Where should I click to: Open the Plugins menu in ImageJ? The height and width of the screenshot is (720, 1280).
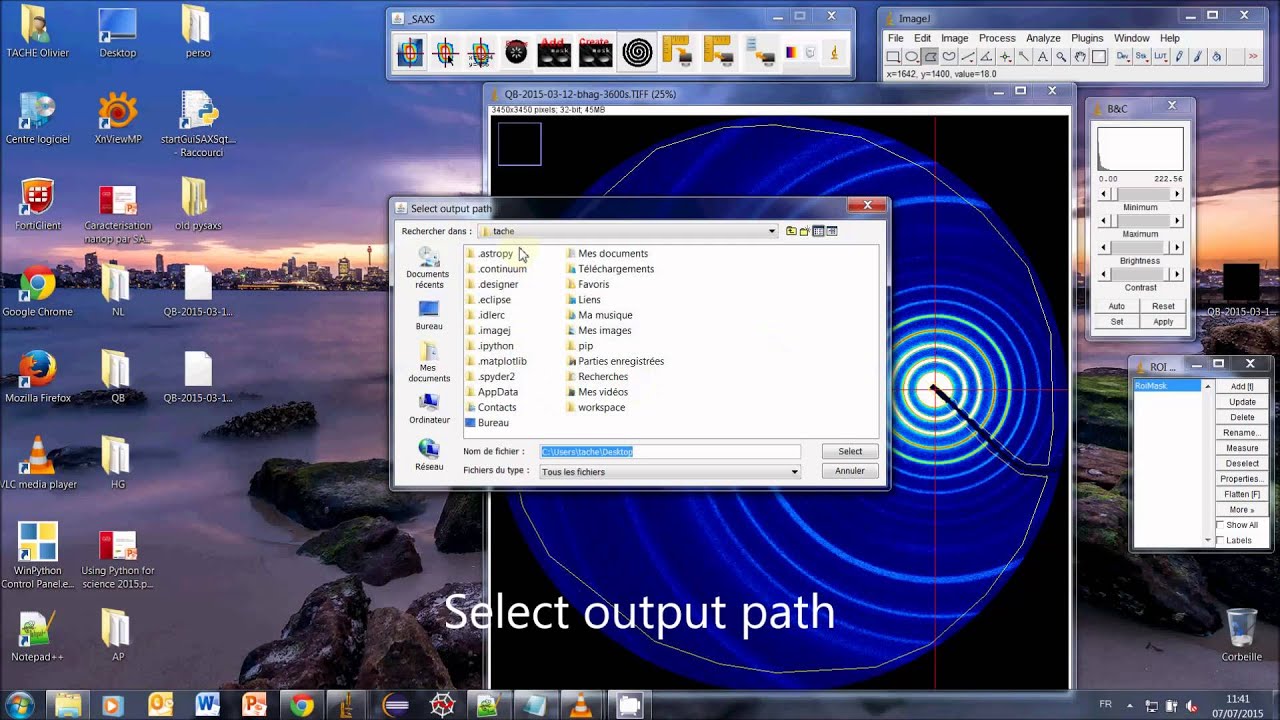[x=1087, y=38]
